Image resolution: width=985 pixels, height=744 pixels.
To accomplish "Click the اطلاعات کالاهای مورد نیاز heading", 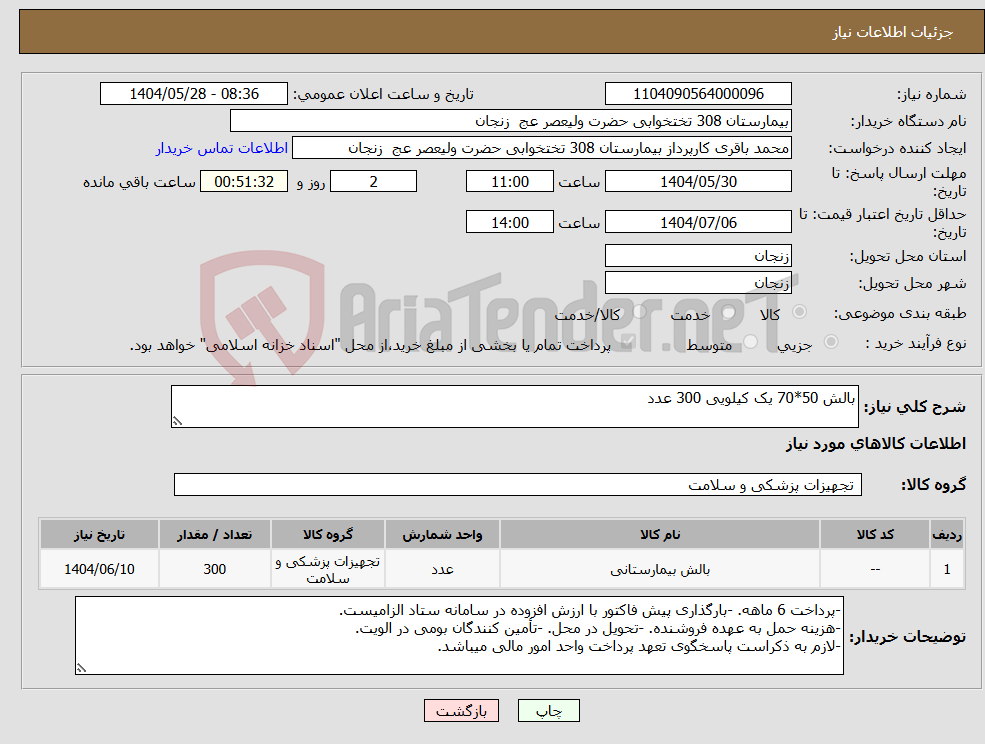I will coord(876,444).
